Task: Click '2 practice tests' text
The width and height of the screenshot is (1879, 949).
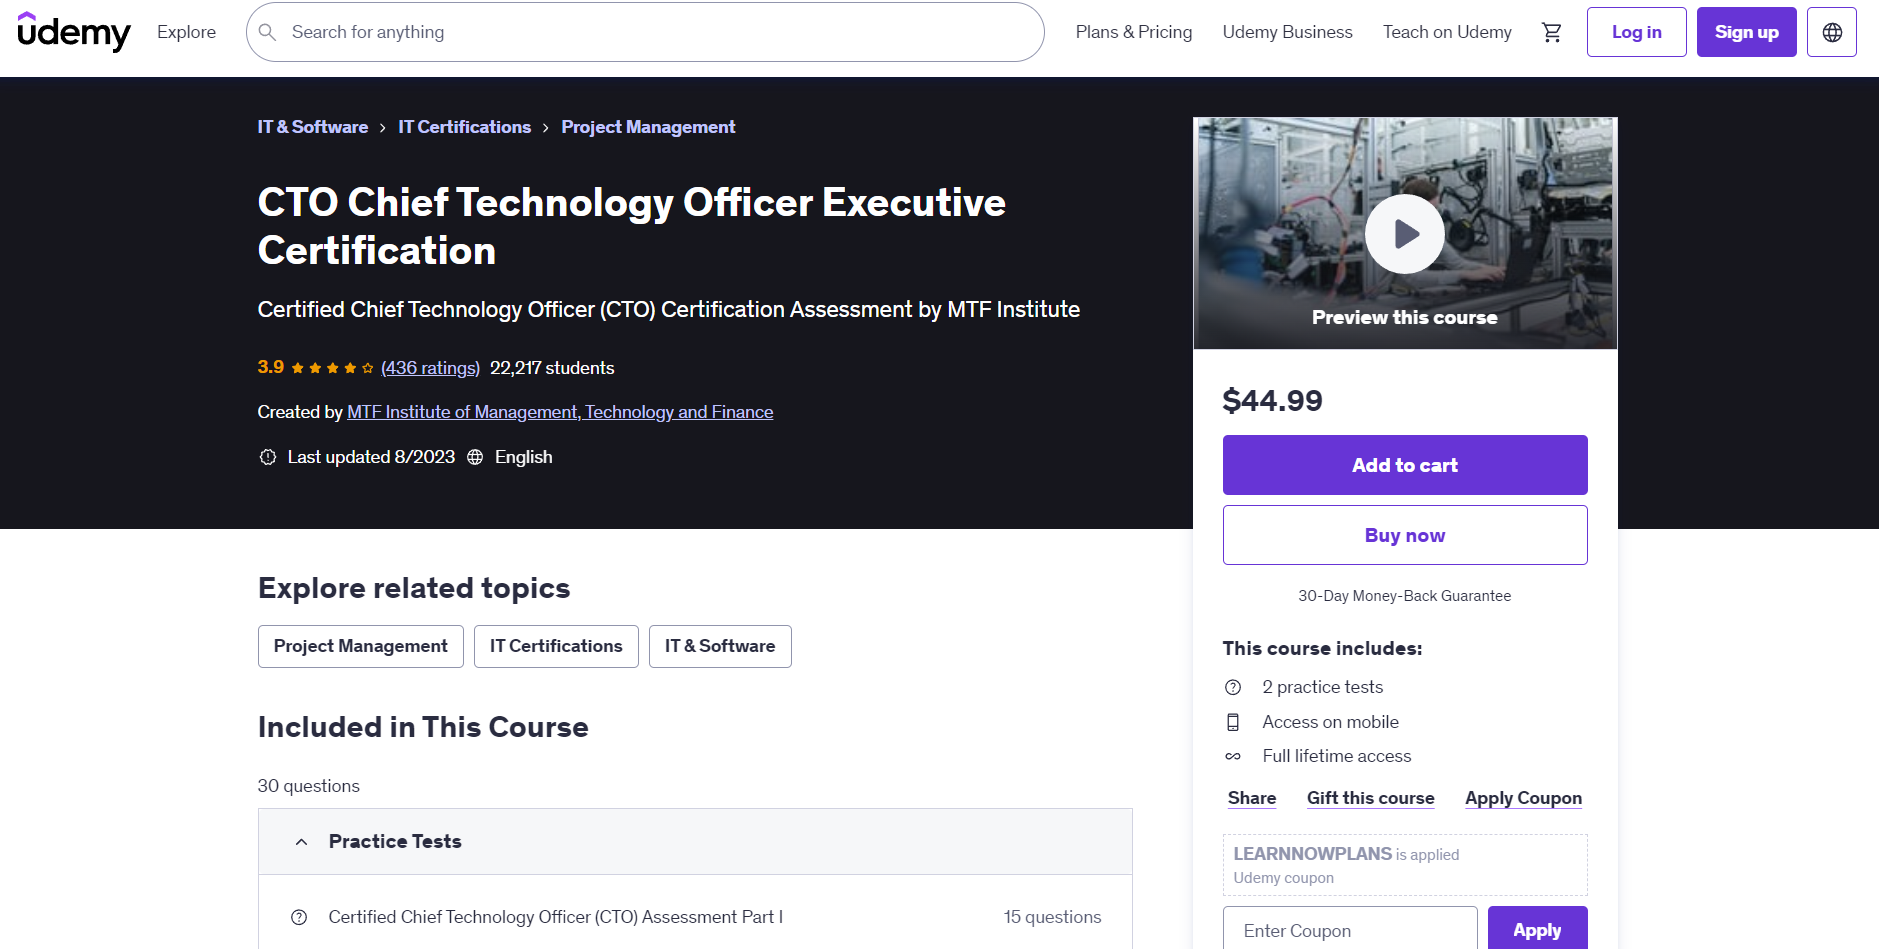Action: [1322, 687]
